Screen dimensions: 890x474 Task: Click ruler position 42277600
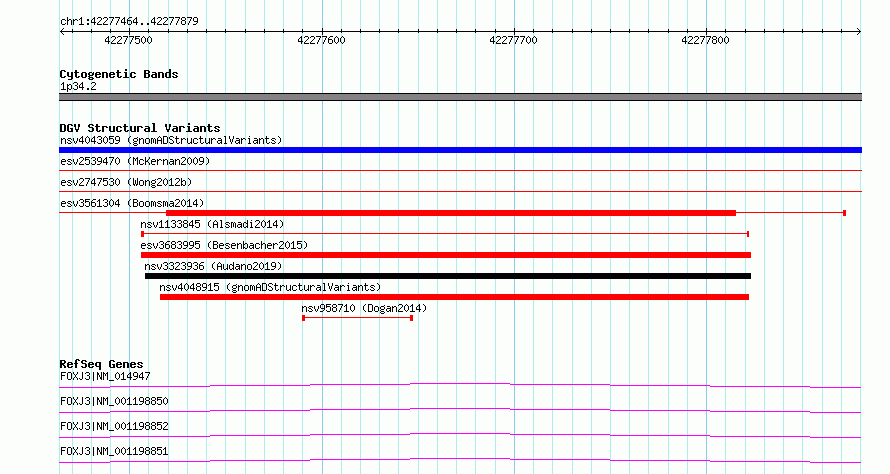321,40
